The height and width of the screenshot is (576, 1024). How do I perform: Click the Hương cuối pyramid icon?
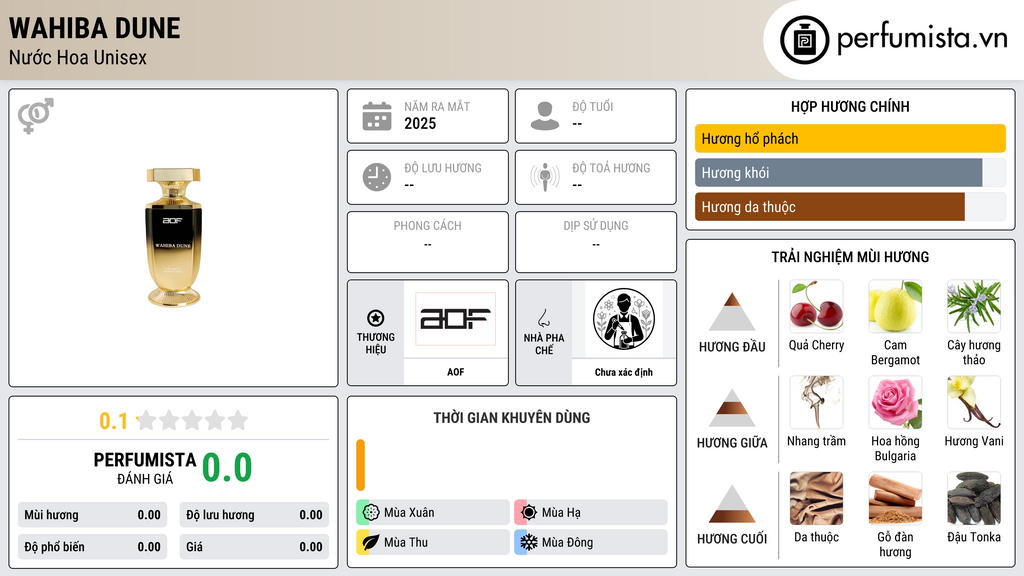(732, 504)
